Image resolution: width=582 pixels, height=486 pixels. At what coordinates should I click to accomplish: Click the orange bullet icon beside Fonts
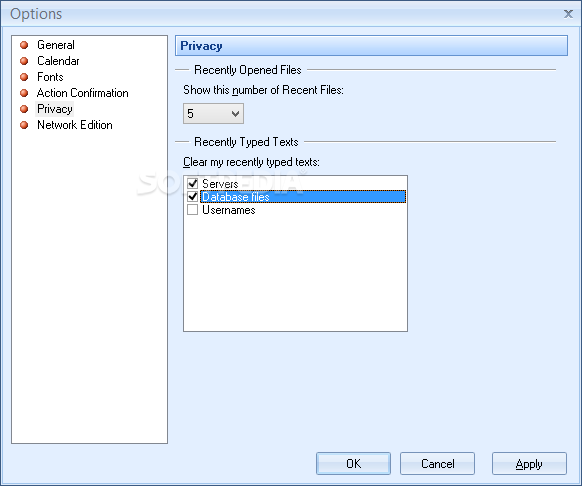pyautogui.click(x=24, y=77)
